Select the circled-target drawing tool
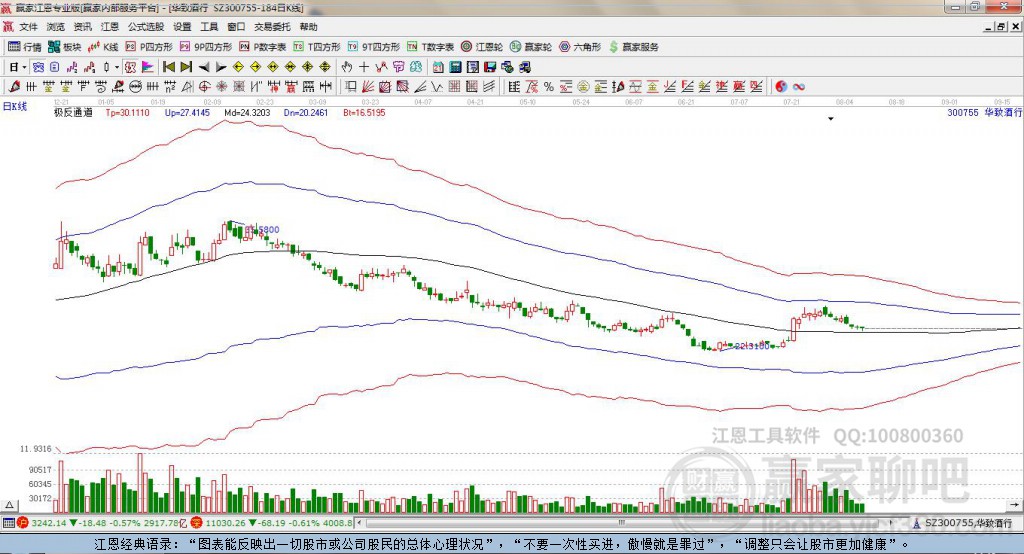This screenshot has height=554, width=1024. 204,87
